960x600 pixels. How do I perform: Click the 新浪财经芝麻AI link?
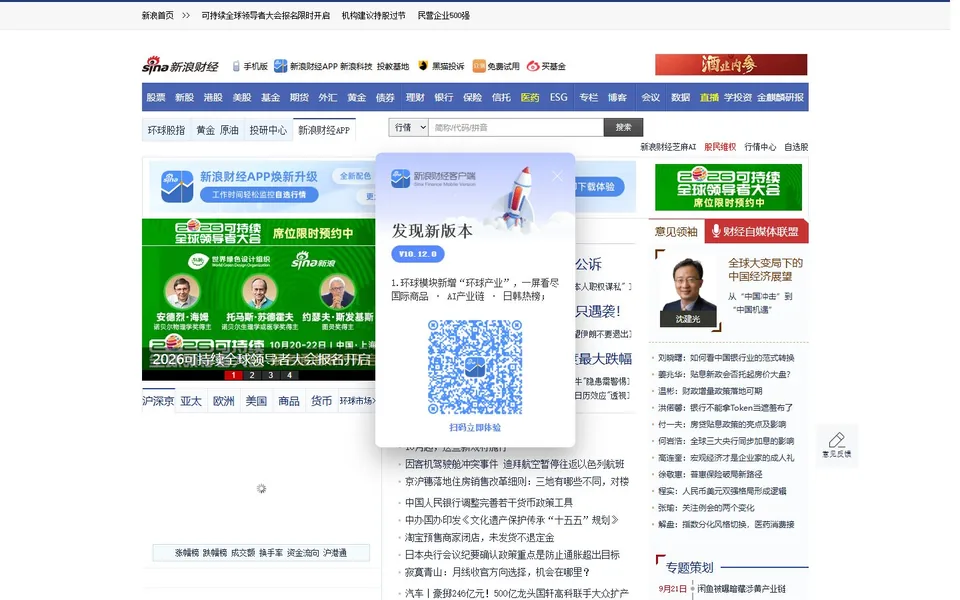(668, 147)
